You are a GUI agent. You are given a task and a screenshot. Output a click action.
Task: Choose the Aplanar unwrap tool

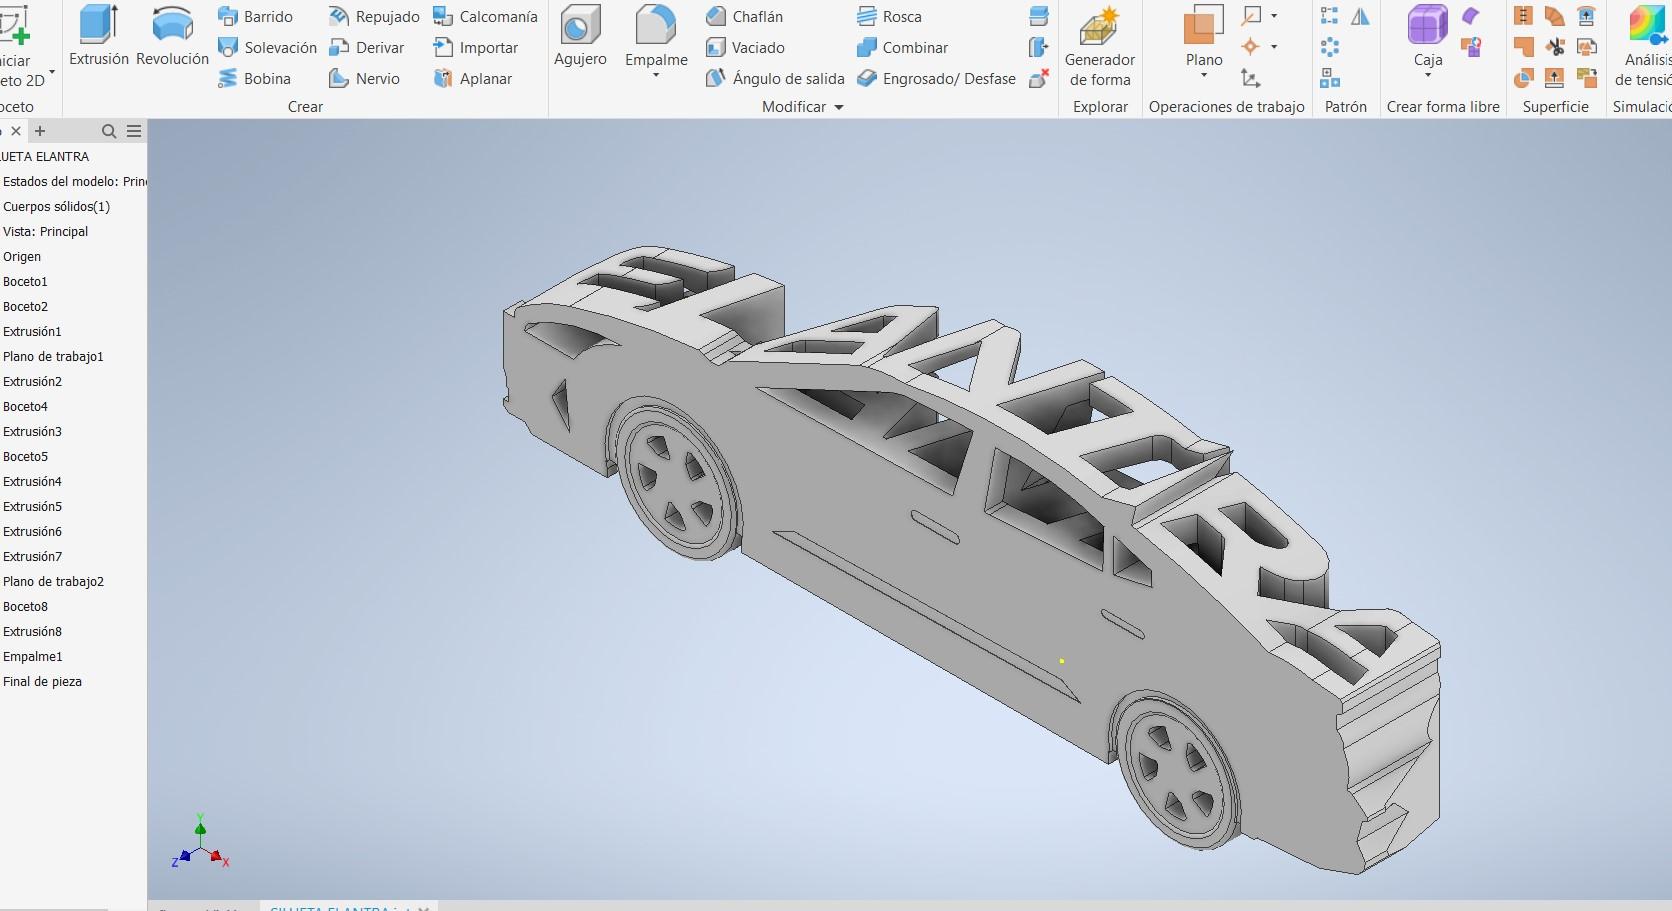(x=472, y=79)
